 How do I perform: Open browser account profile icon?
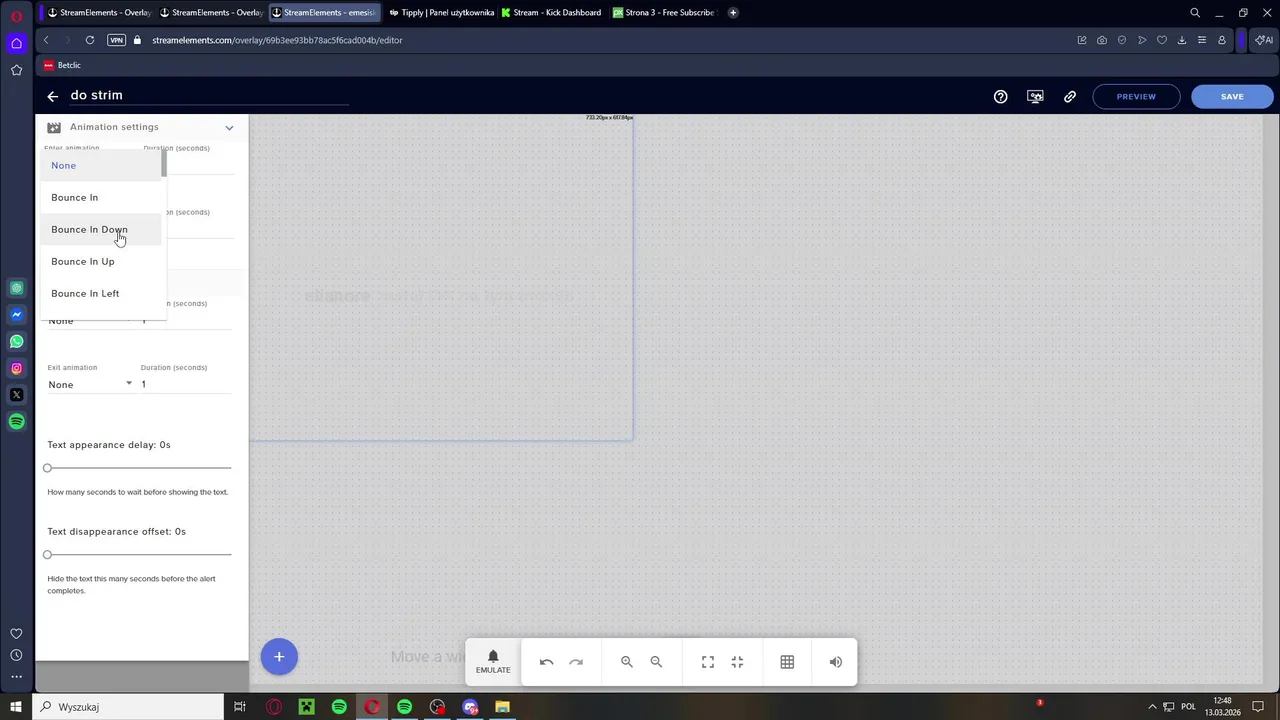[1222, 40]
